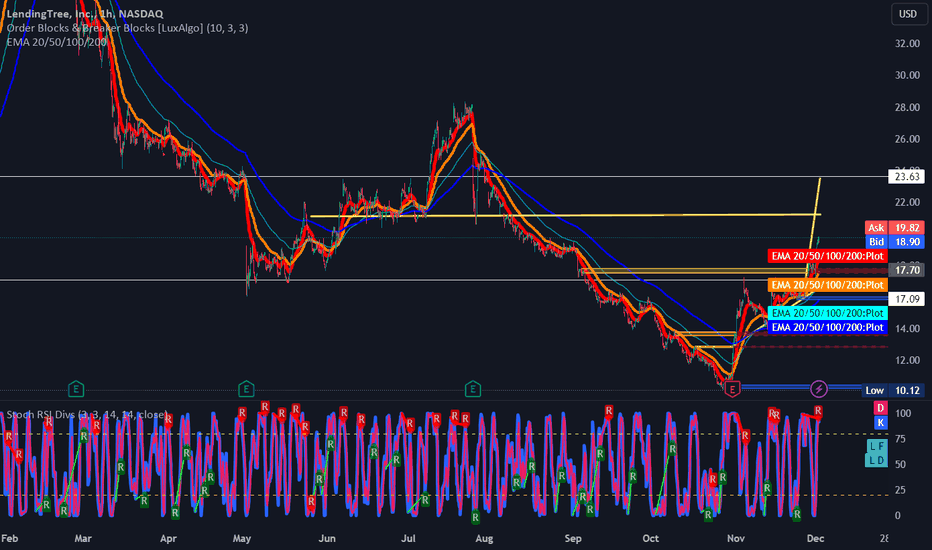The width and height of the screenshot is (932, 550).
Task: Click the 12.00 price axis value
Action: pyautogui.click(x=907, y=360)
